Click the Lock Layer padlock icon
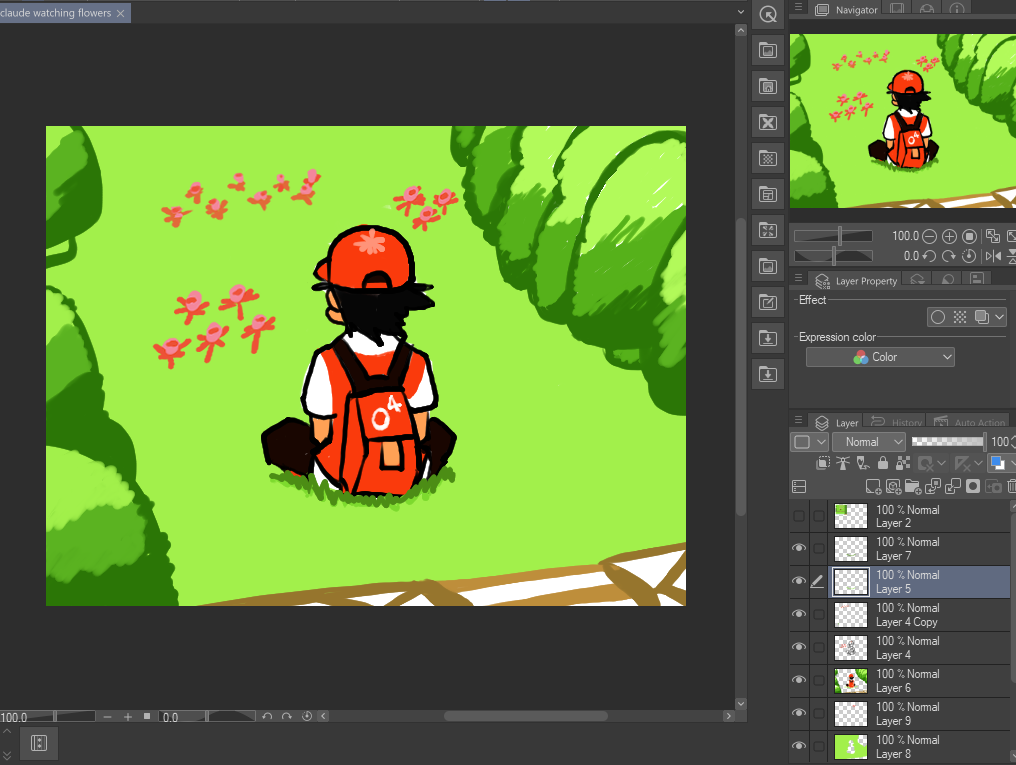 tap(883, 463)
